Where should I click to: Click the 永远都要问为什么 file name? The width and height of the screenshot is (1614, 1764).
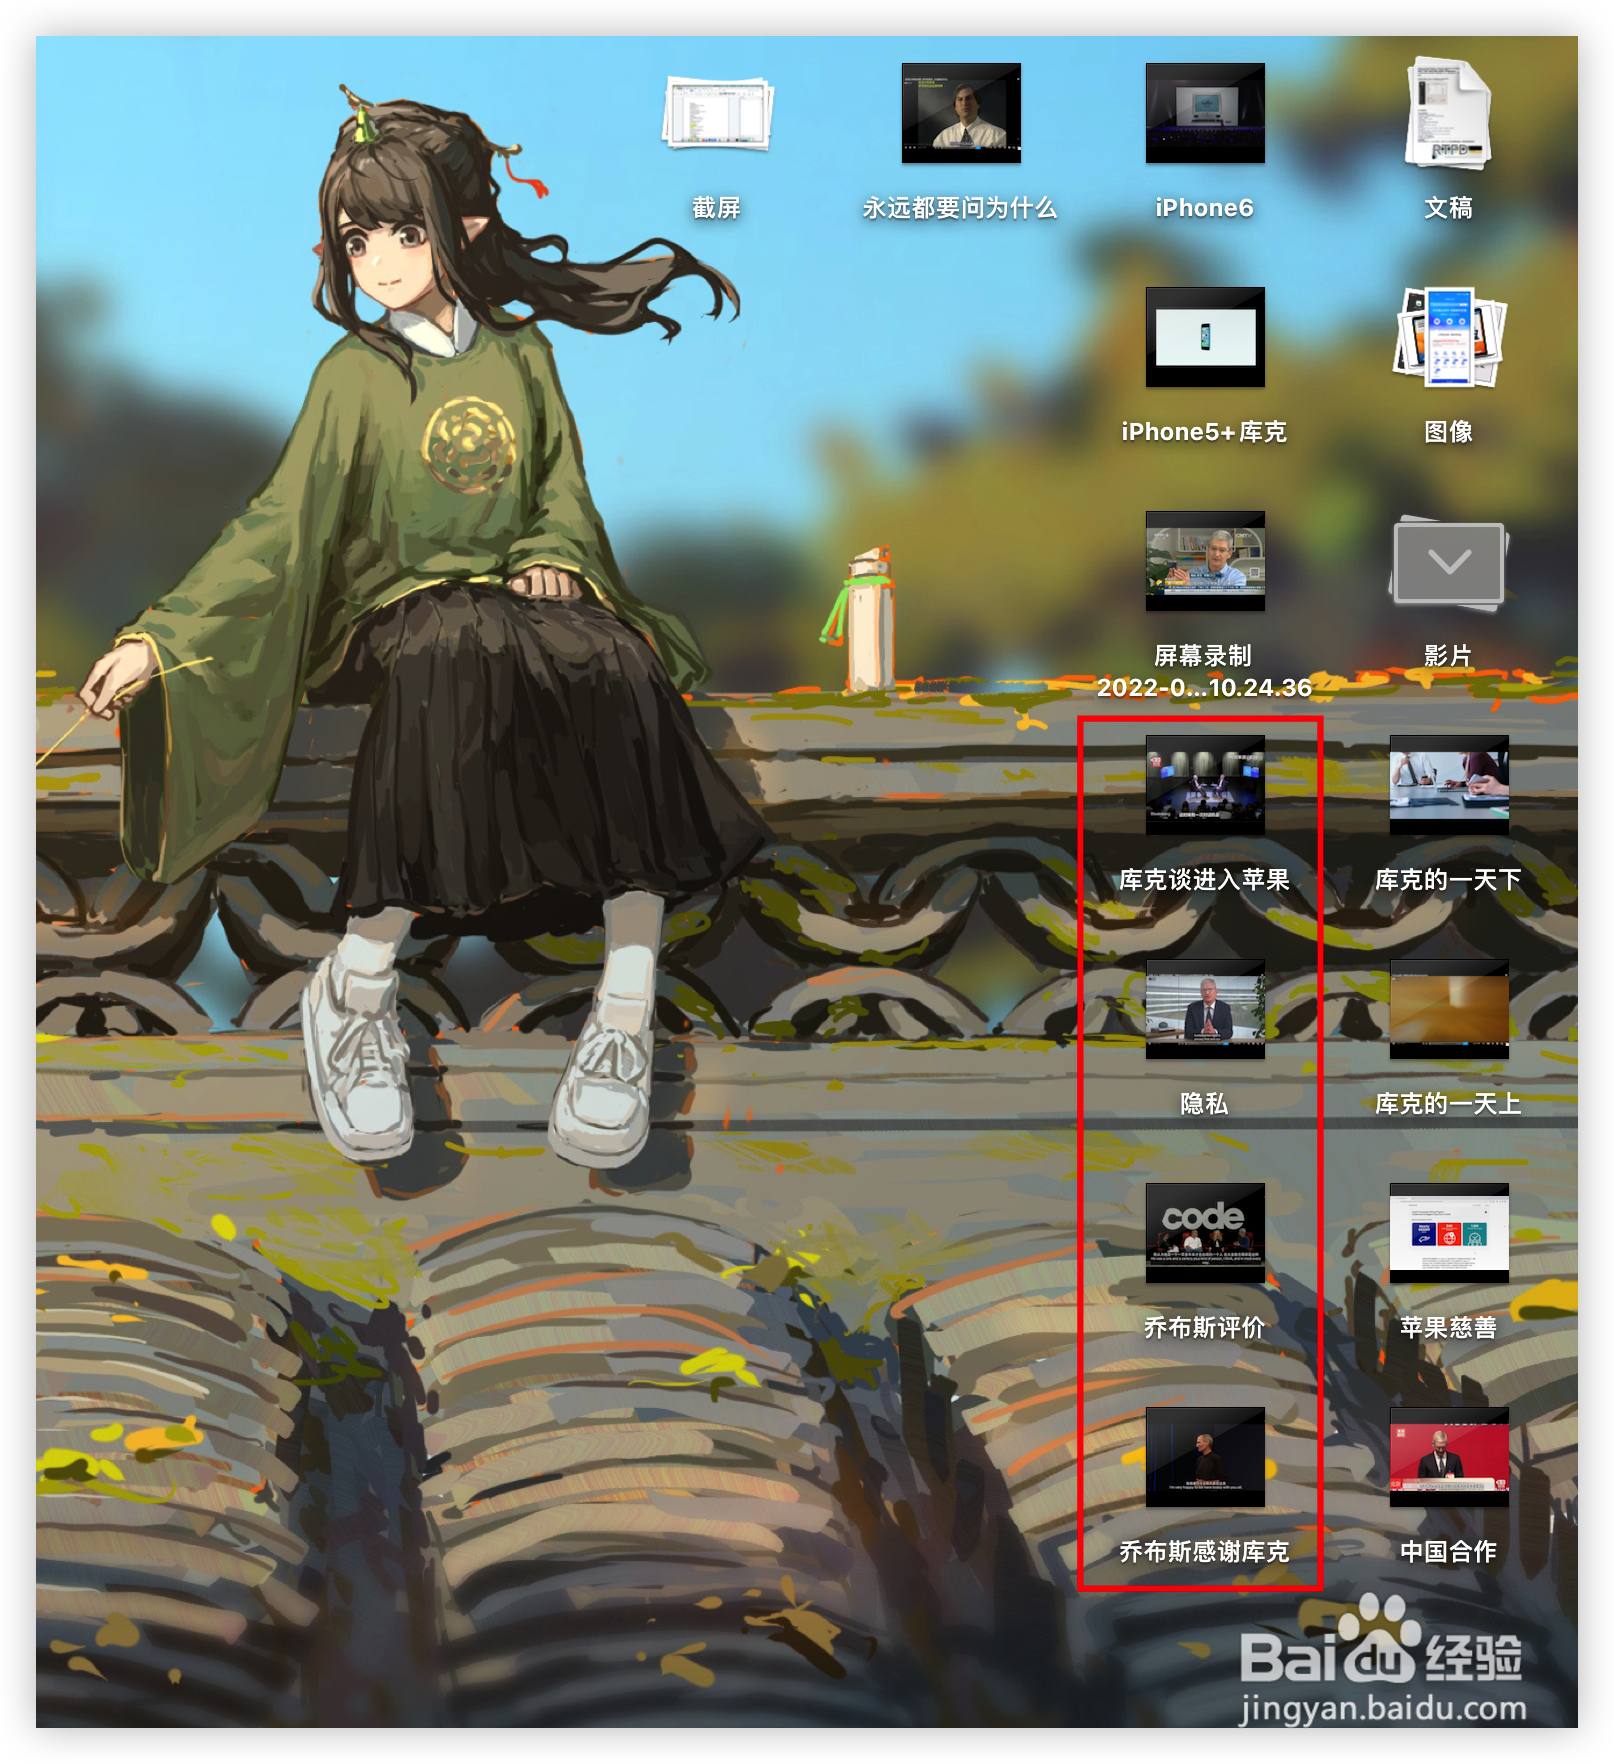coord(960,208)
